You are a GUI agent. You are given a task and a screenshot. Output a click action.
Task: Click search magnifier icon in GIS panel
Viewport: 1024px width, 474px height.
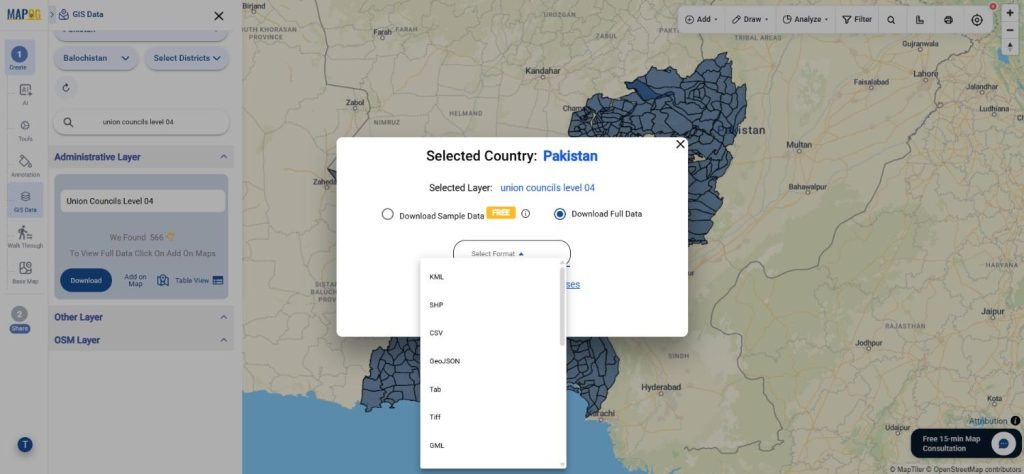pos(68,122)
